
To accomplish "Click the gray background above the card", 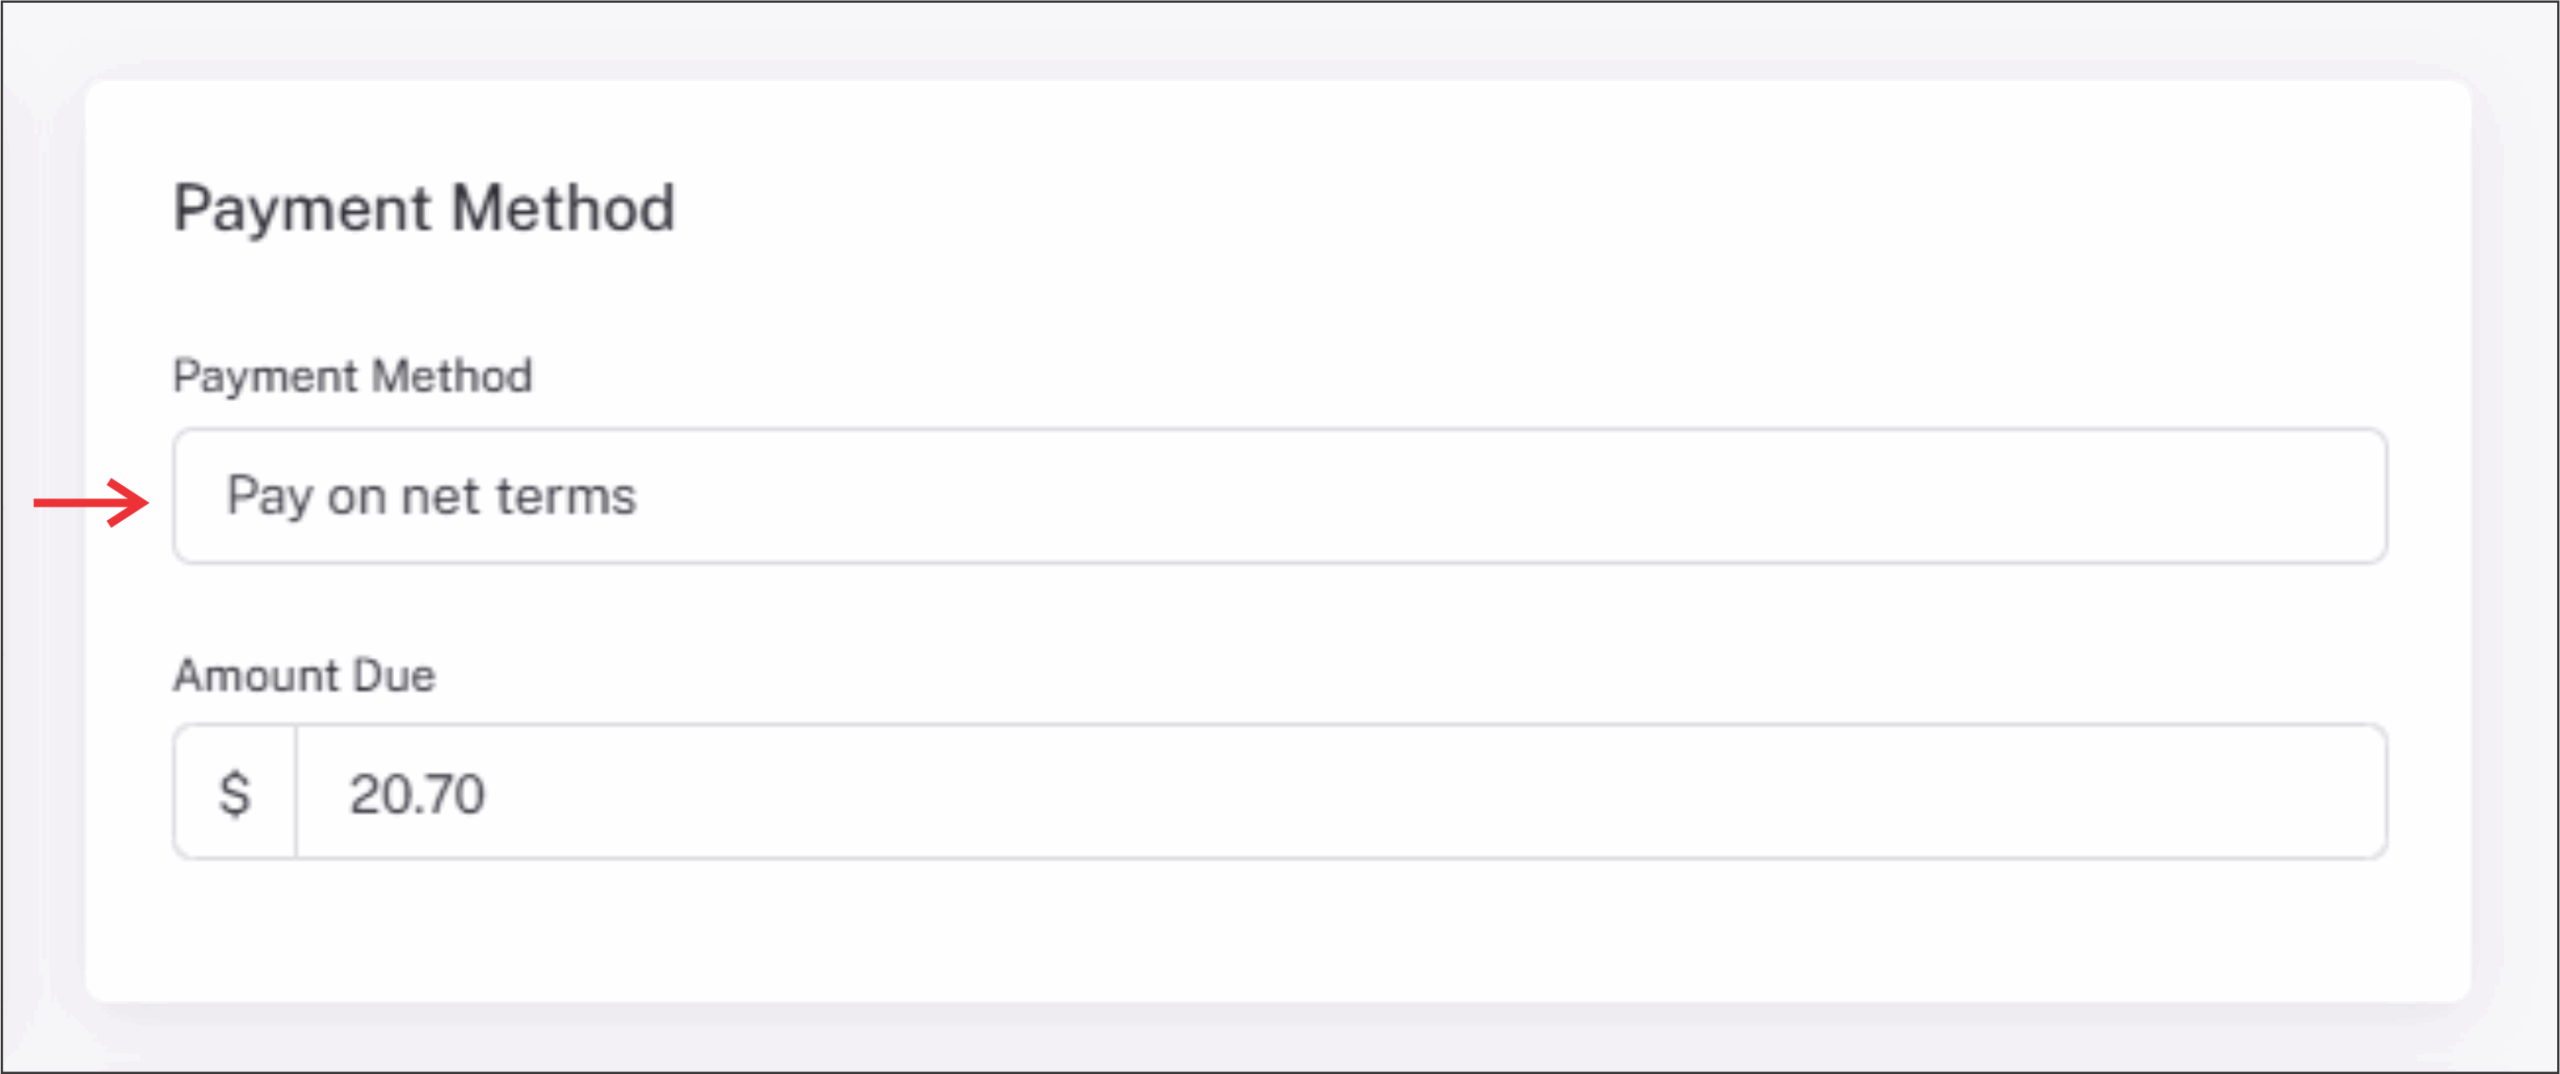I will [x=1280, y=40].
